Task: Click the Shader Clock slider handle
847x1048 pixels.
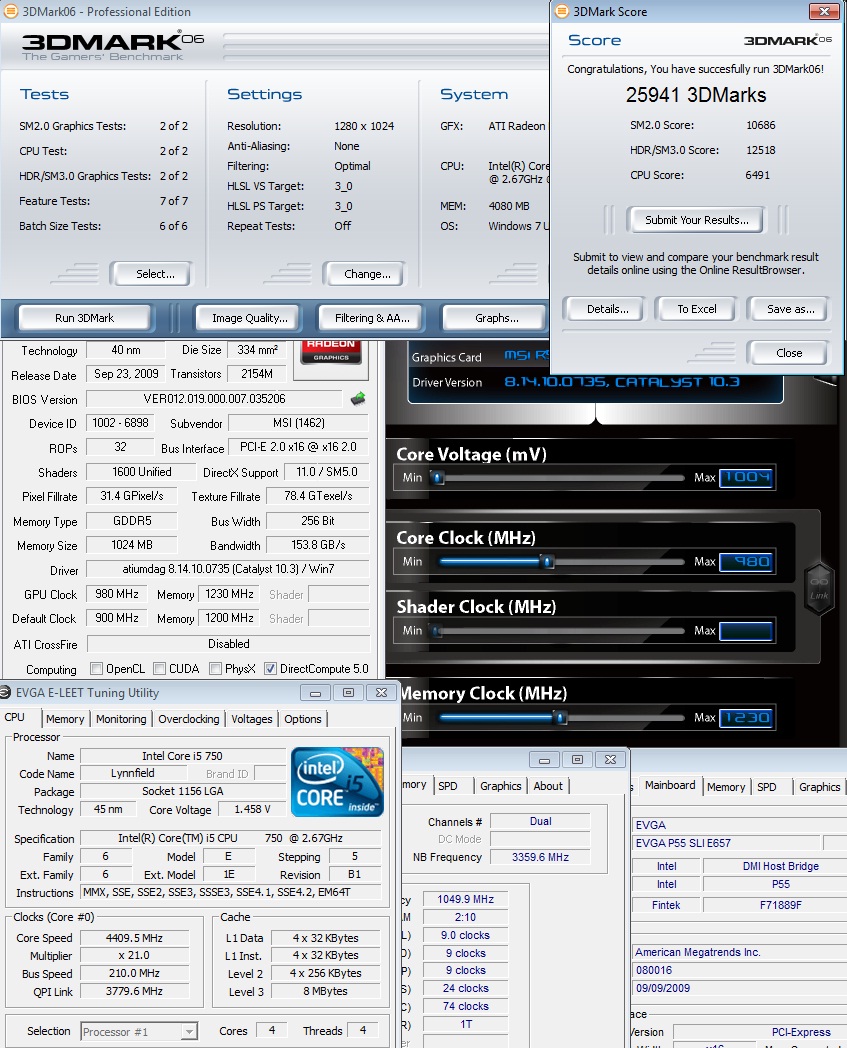Action: point(437,631)
